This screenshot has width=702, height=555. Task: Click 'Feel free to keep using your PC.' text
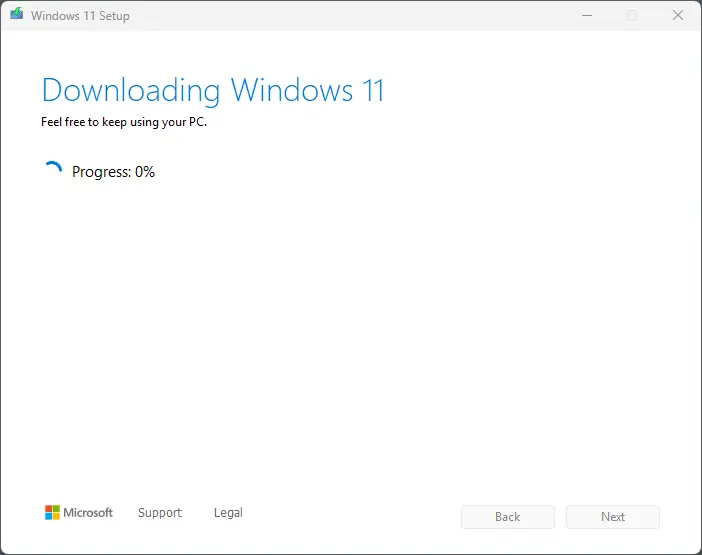124,122
